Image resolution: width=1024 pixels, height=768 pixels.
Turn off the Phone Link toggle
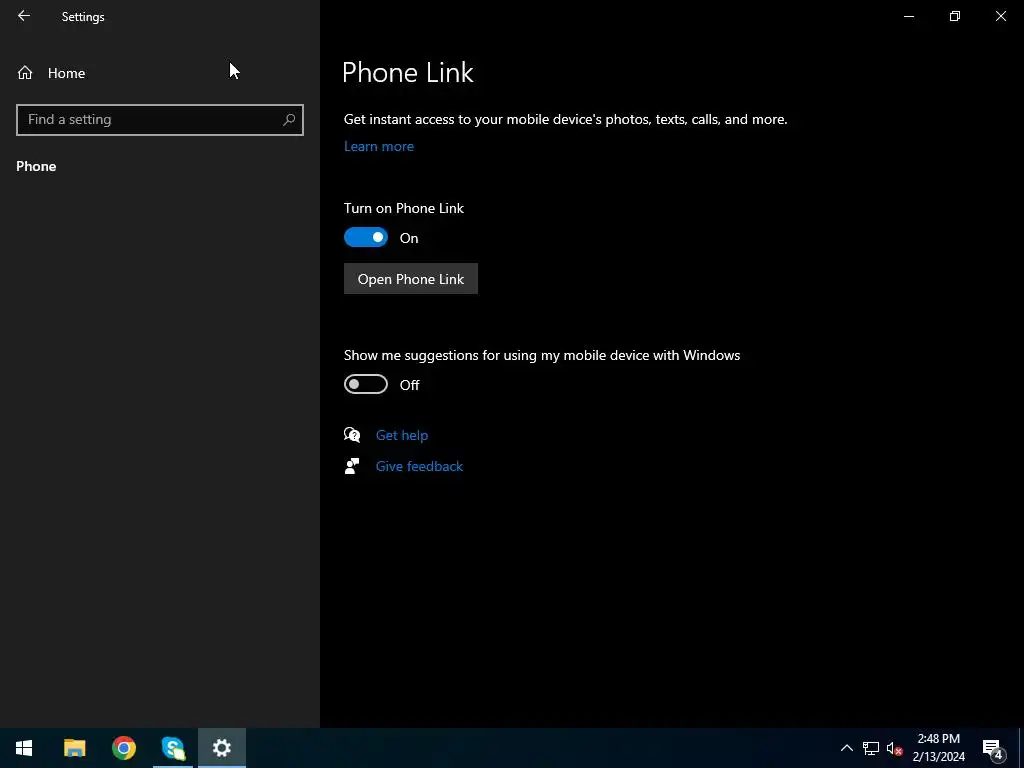click(366, 237)
